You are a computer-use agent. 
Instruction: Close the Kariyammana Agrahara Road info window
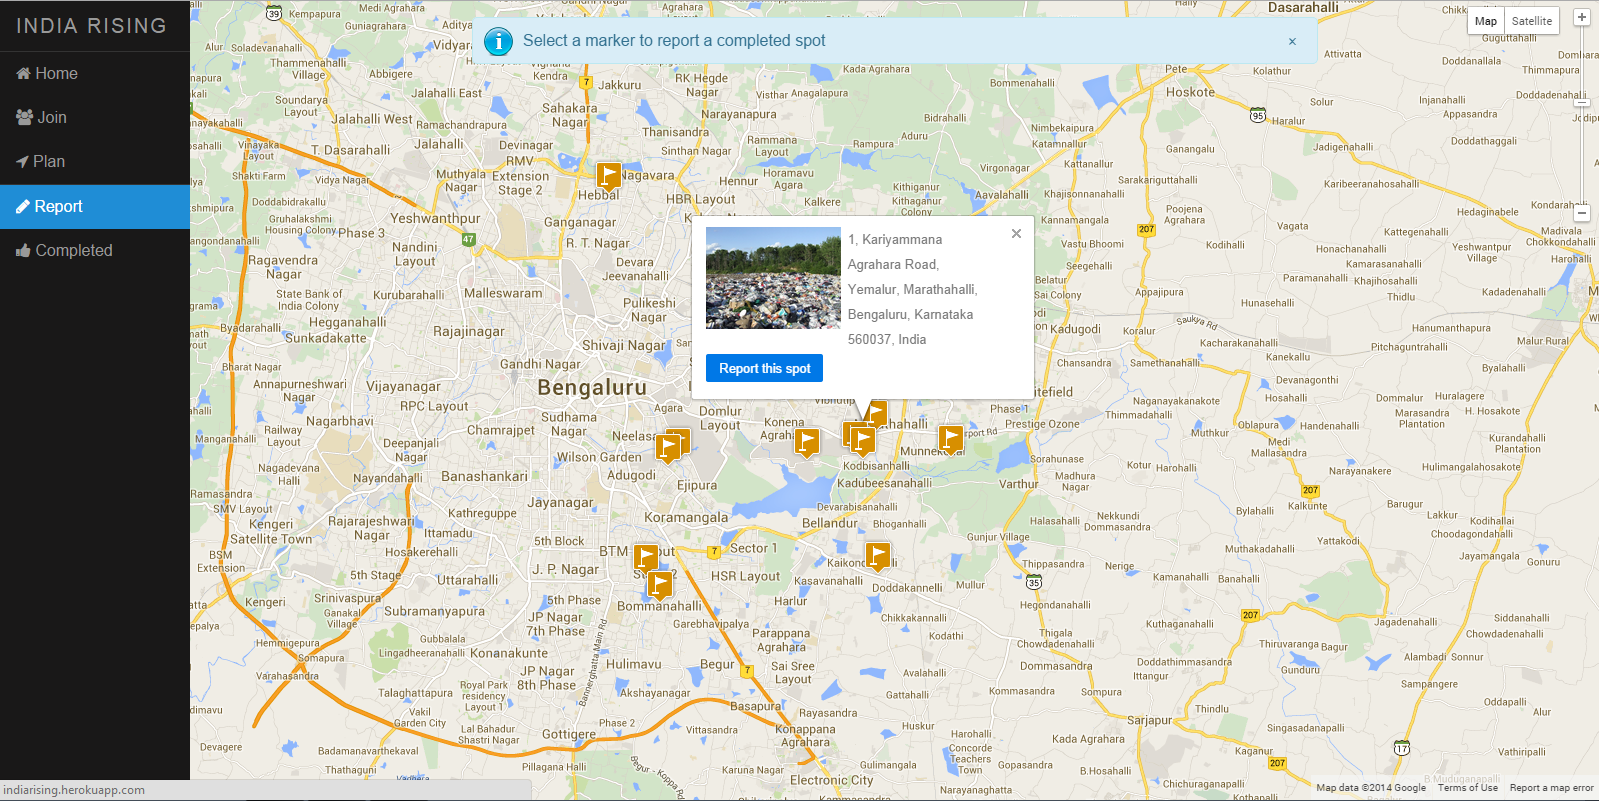(x=1016, y=233)
